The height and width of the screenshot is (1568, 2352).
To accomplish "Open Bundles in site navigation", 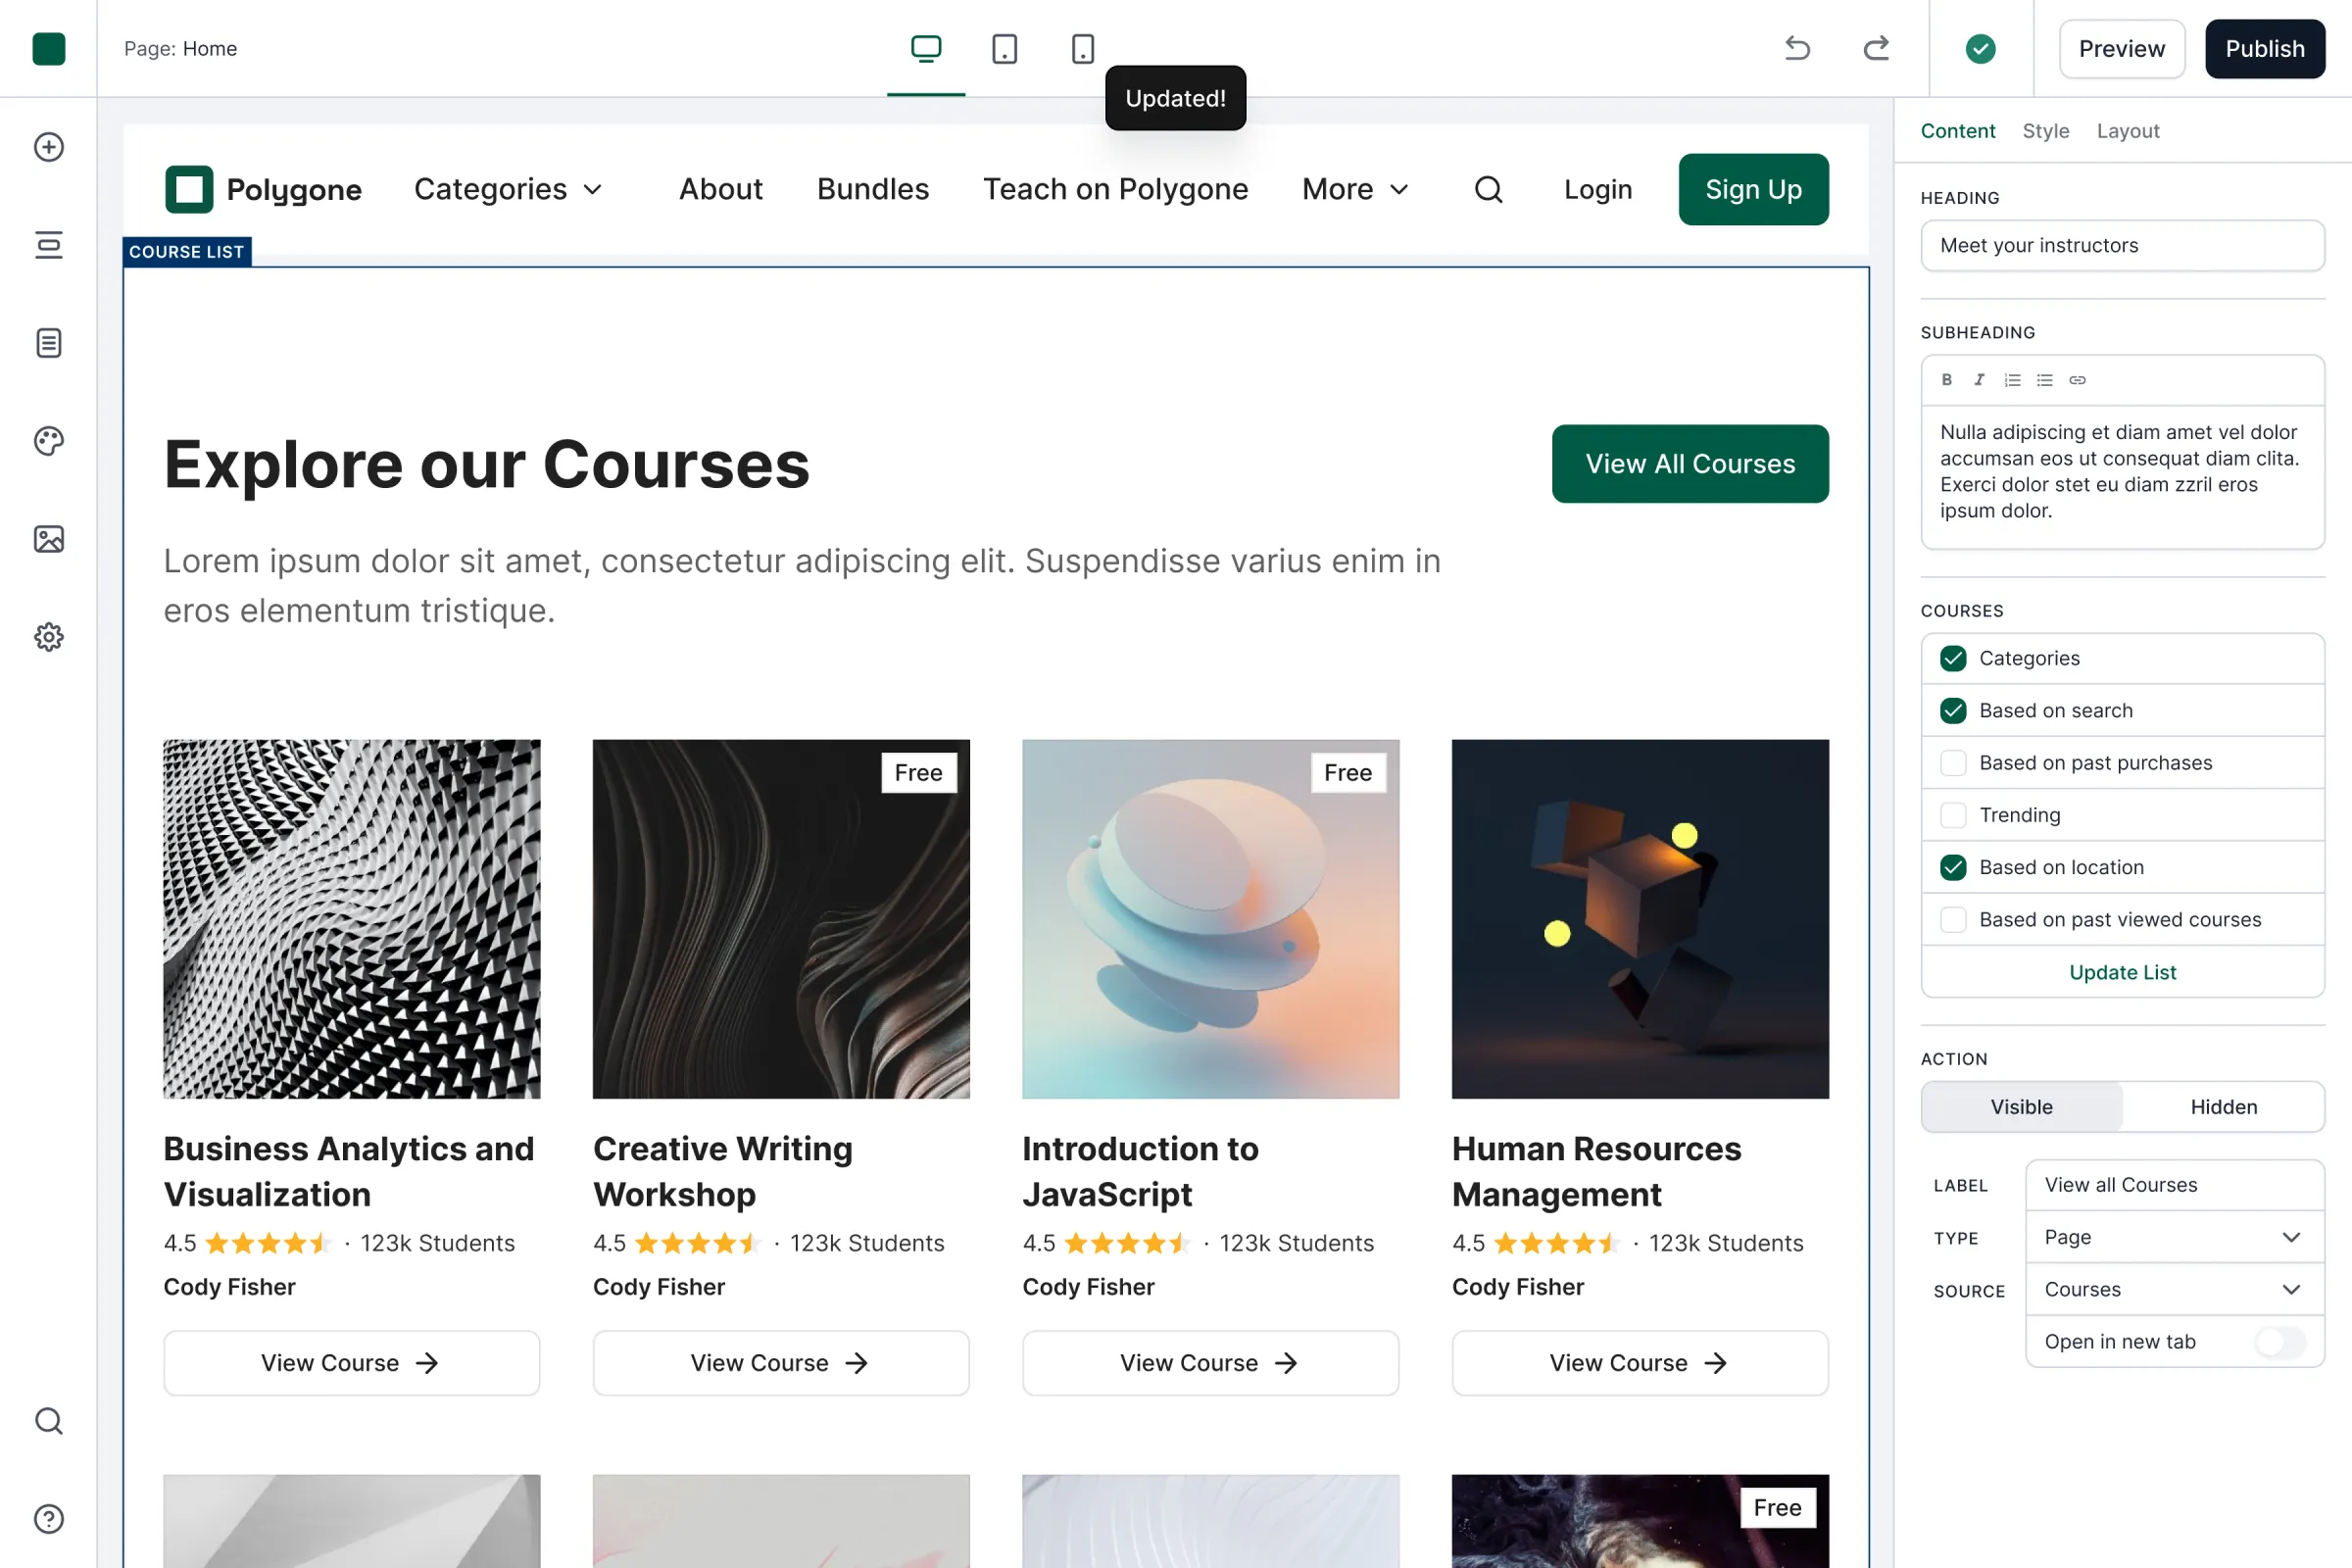I will point(873,189).
